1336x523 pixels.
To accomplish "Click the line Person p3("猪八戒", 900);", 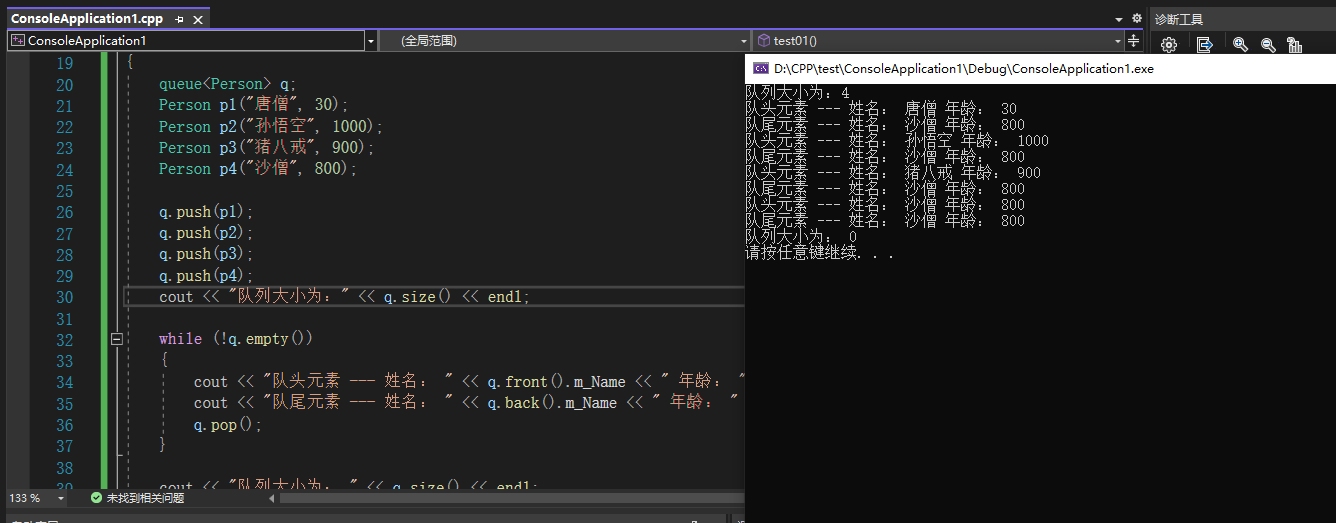I will (x=266, y=148).
